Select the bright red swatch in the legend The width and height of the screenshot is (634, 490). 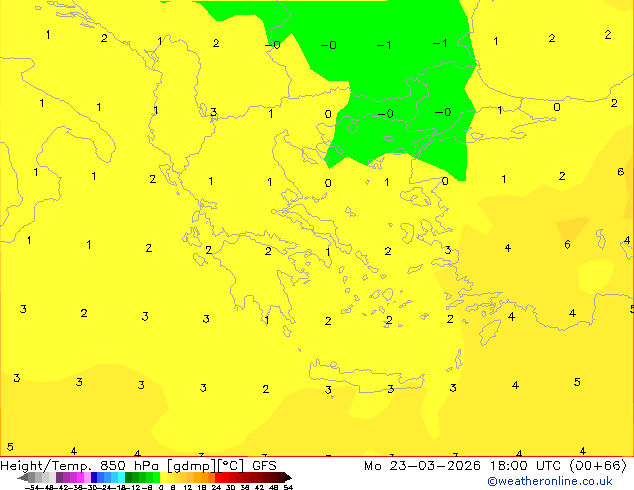pos(218,477)
